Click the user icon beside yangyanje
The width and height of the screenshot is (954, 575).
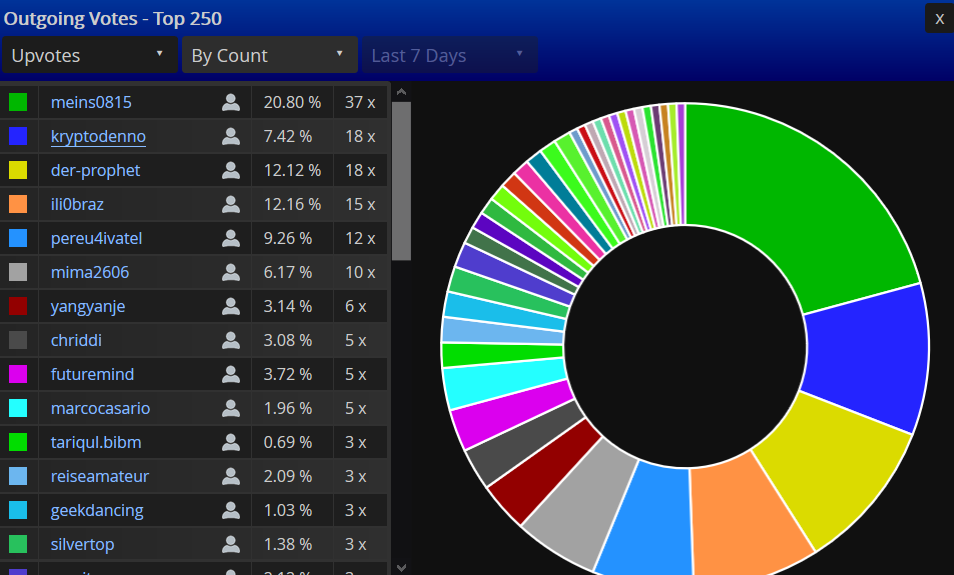pos(231,306)
